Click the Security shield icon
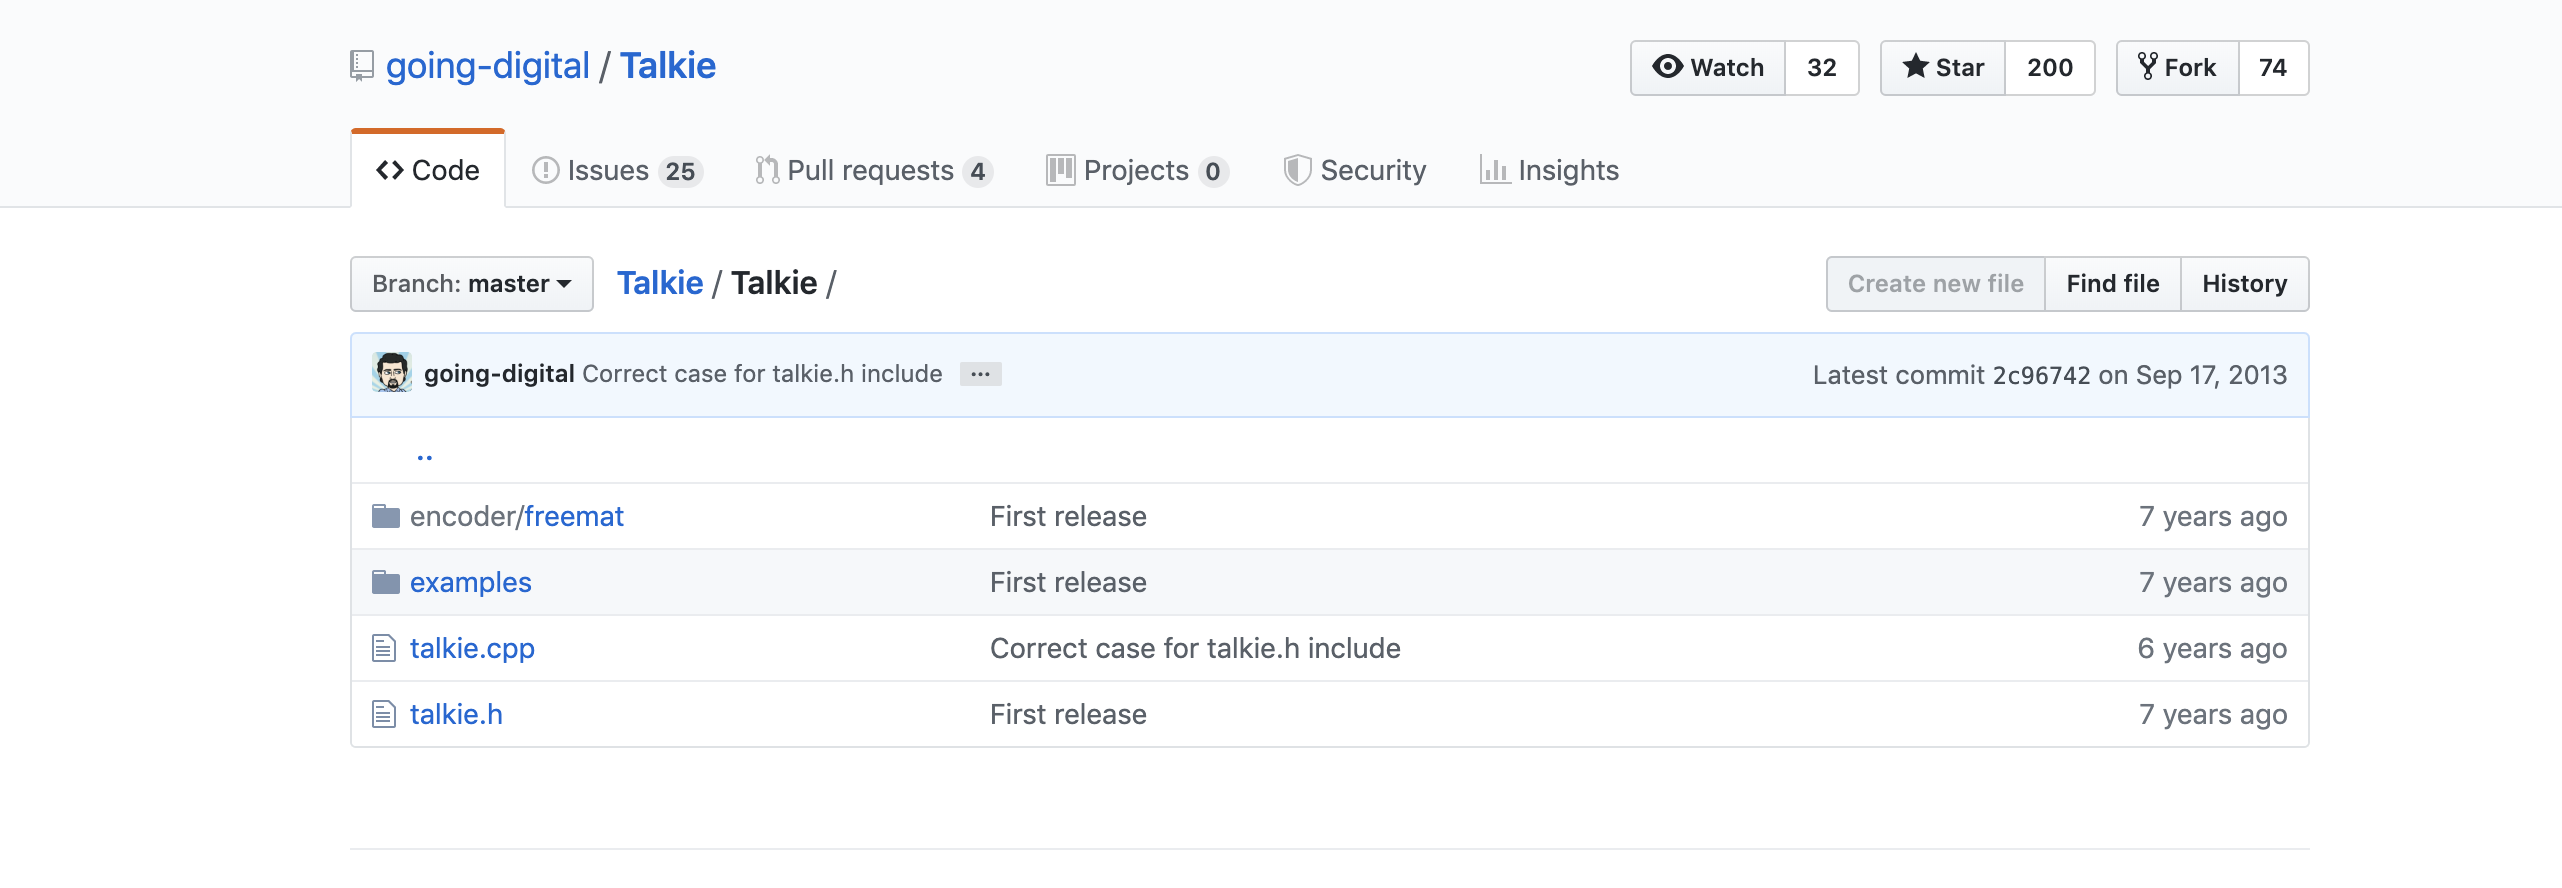Image resolution: width=2562 pixels, height=888 pixels. point(1297,170)
